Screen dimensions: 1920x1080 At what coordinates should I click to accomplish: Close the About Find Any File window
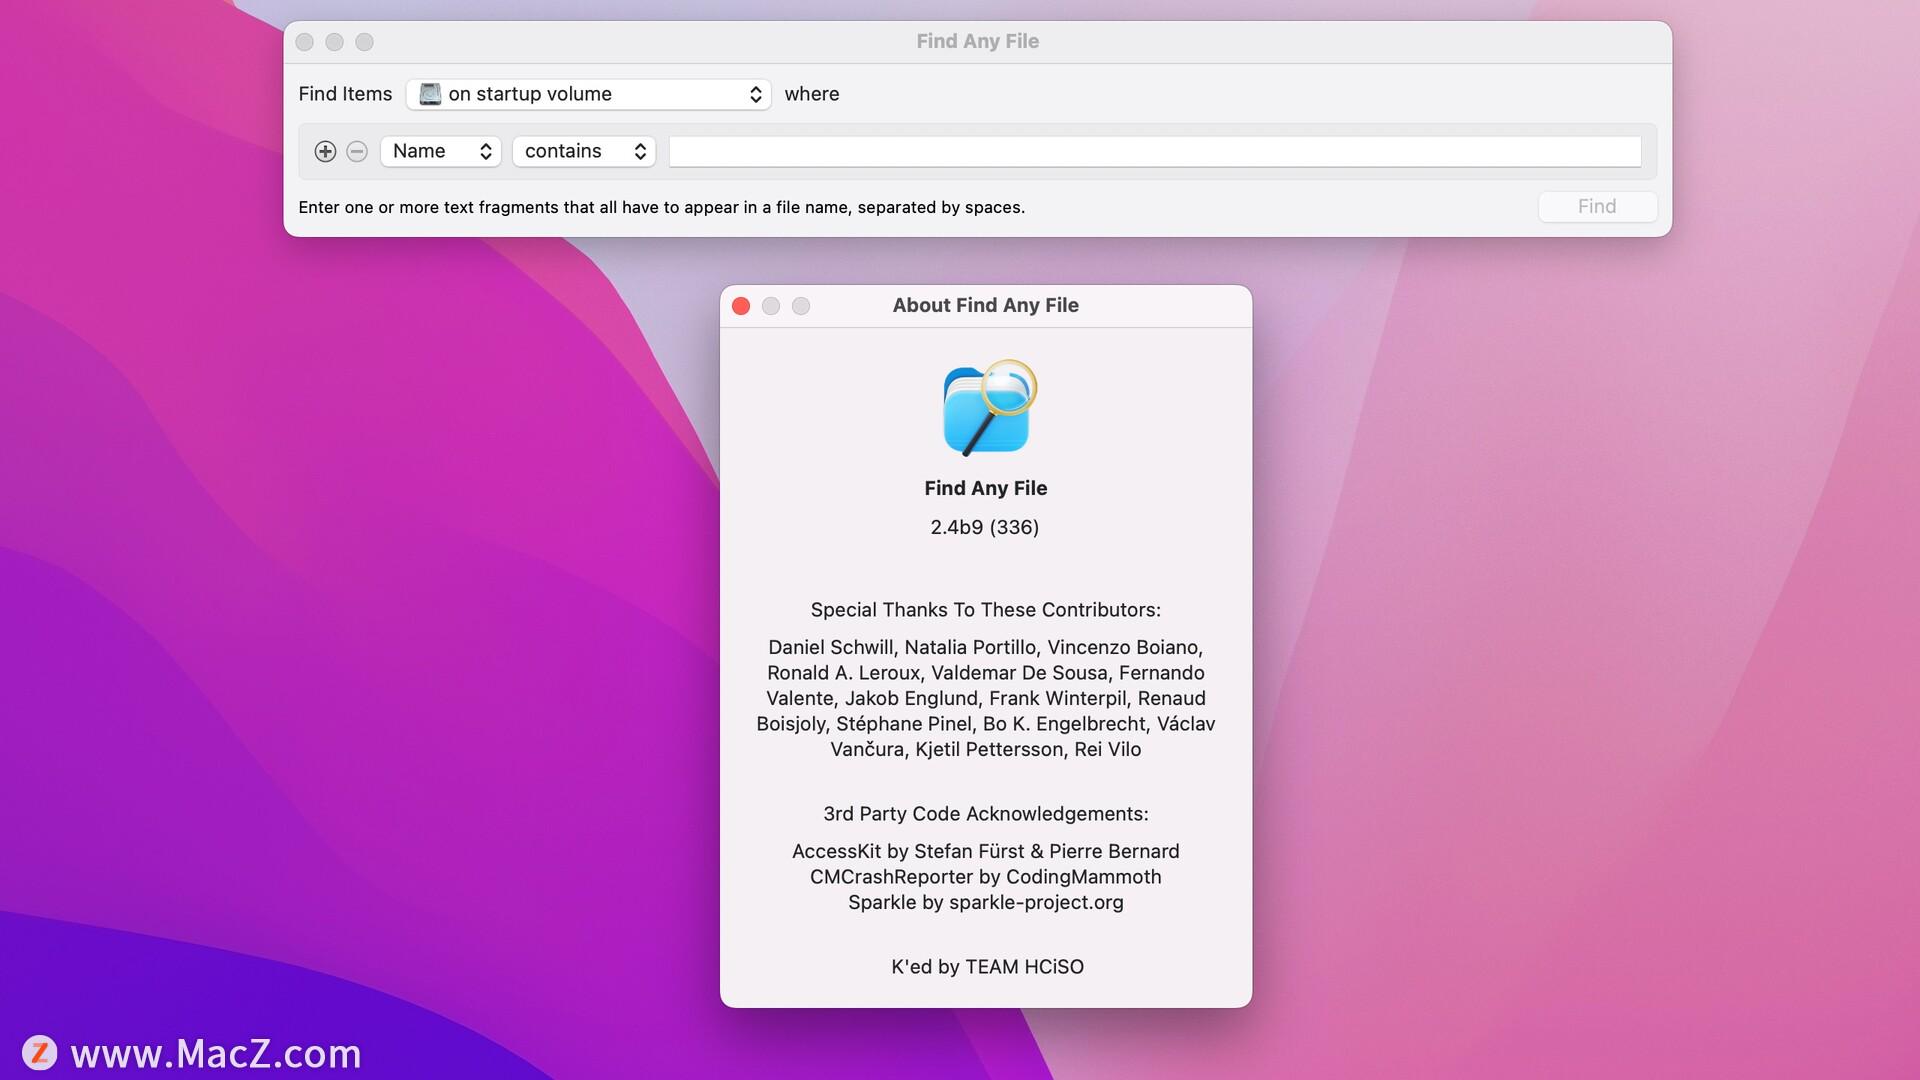point(741,306)
